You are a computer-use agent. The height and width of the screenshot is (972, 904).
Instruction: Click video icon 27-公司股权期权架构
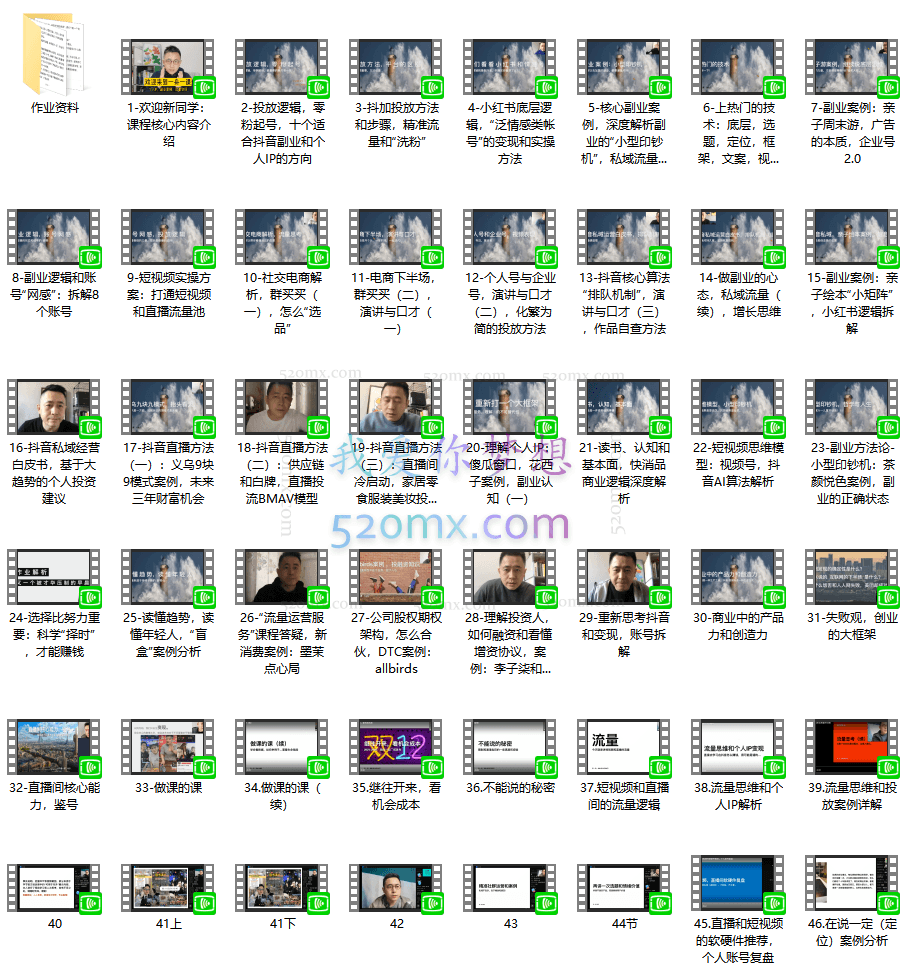396,577
